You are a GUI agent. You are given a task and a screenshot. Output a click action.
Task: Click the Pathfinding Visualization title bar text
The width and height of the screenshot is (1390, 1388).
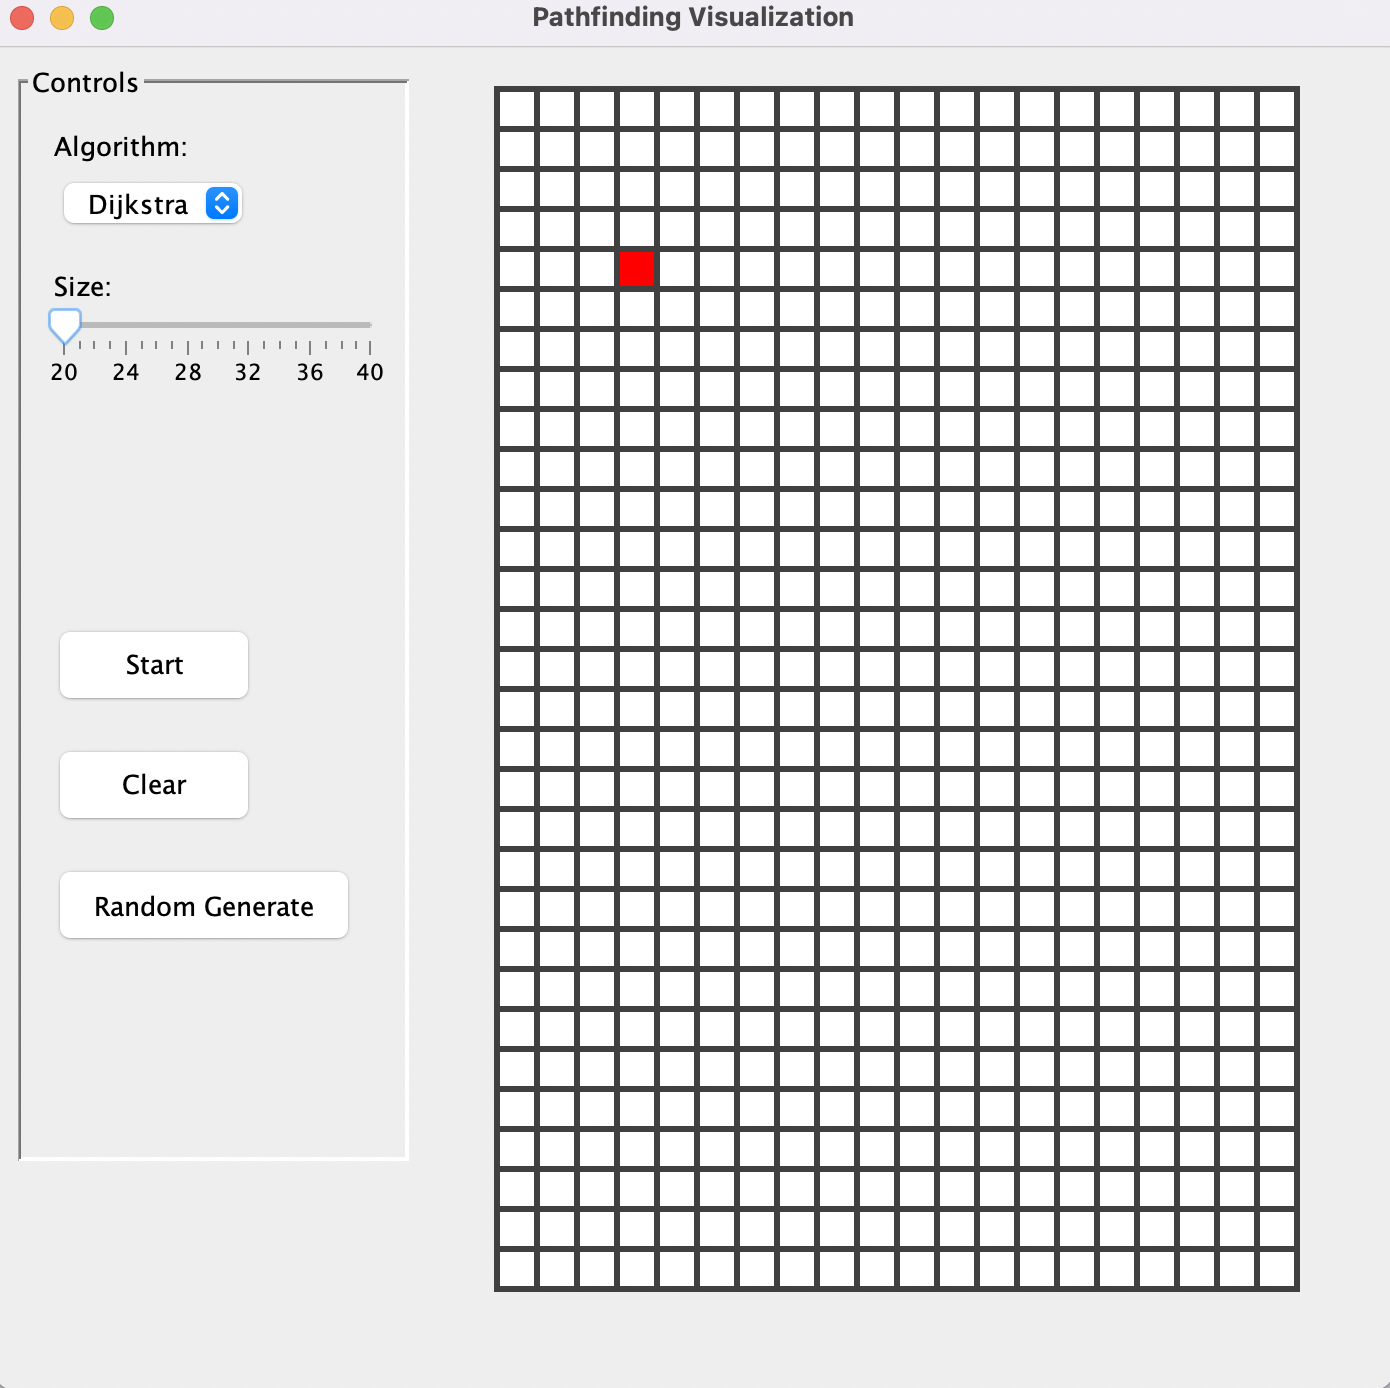[x=693, y=17]
